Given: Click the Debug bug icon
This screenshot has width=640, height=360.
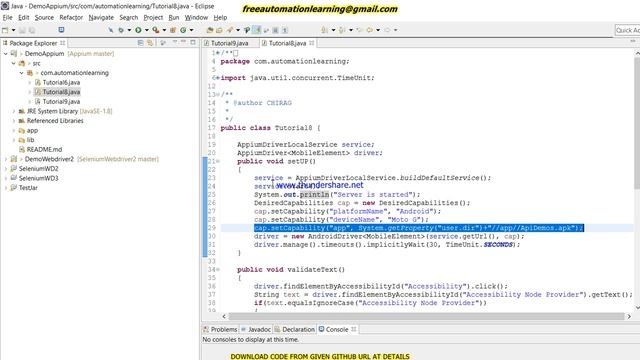Looking at the screenshot, I should 121,30.
